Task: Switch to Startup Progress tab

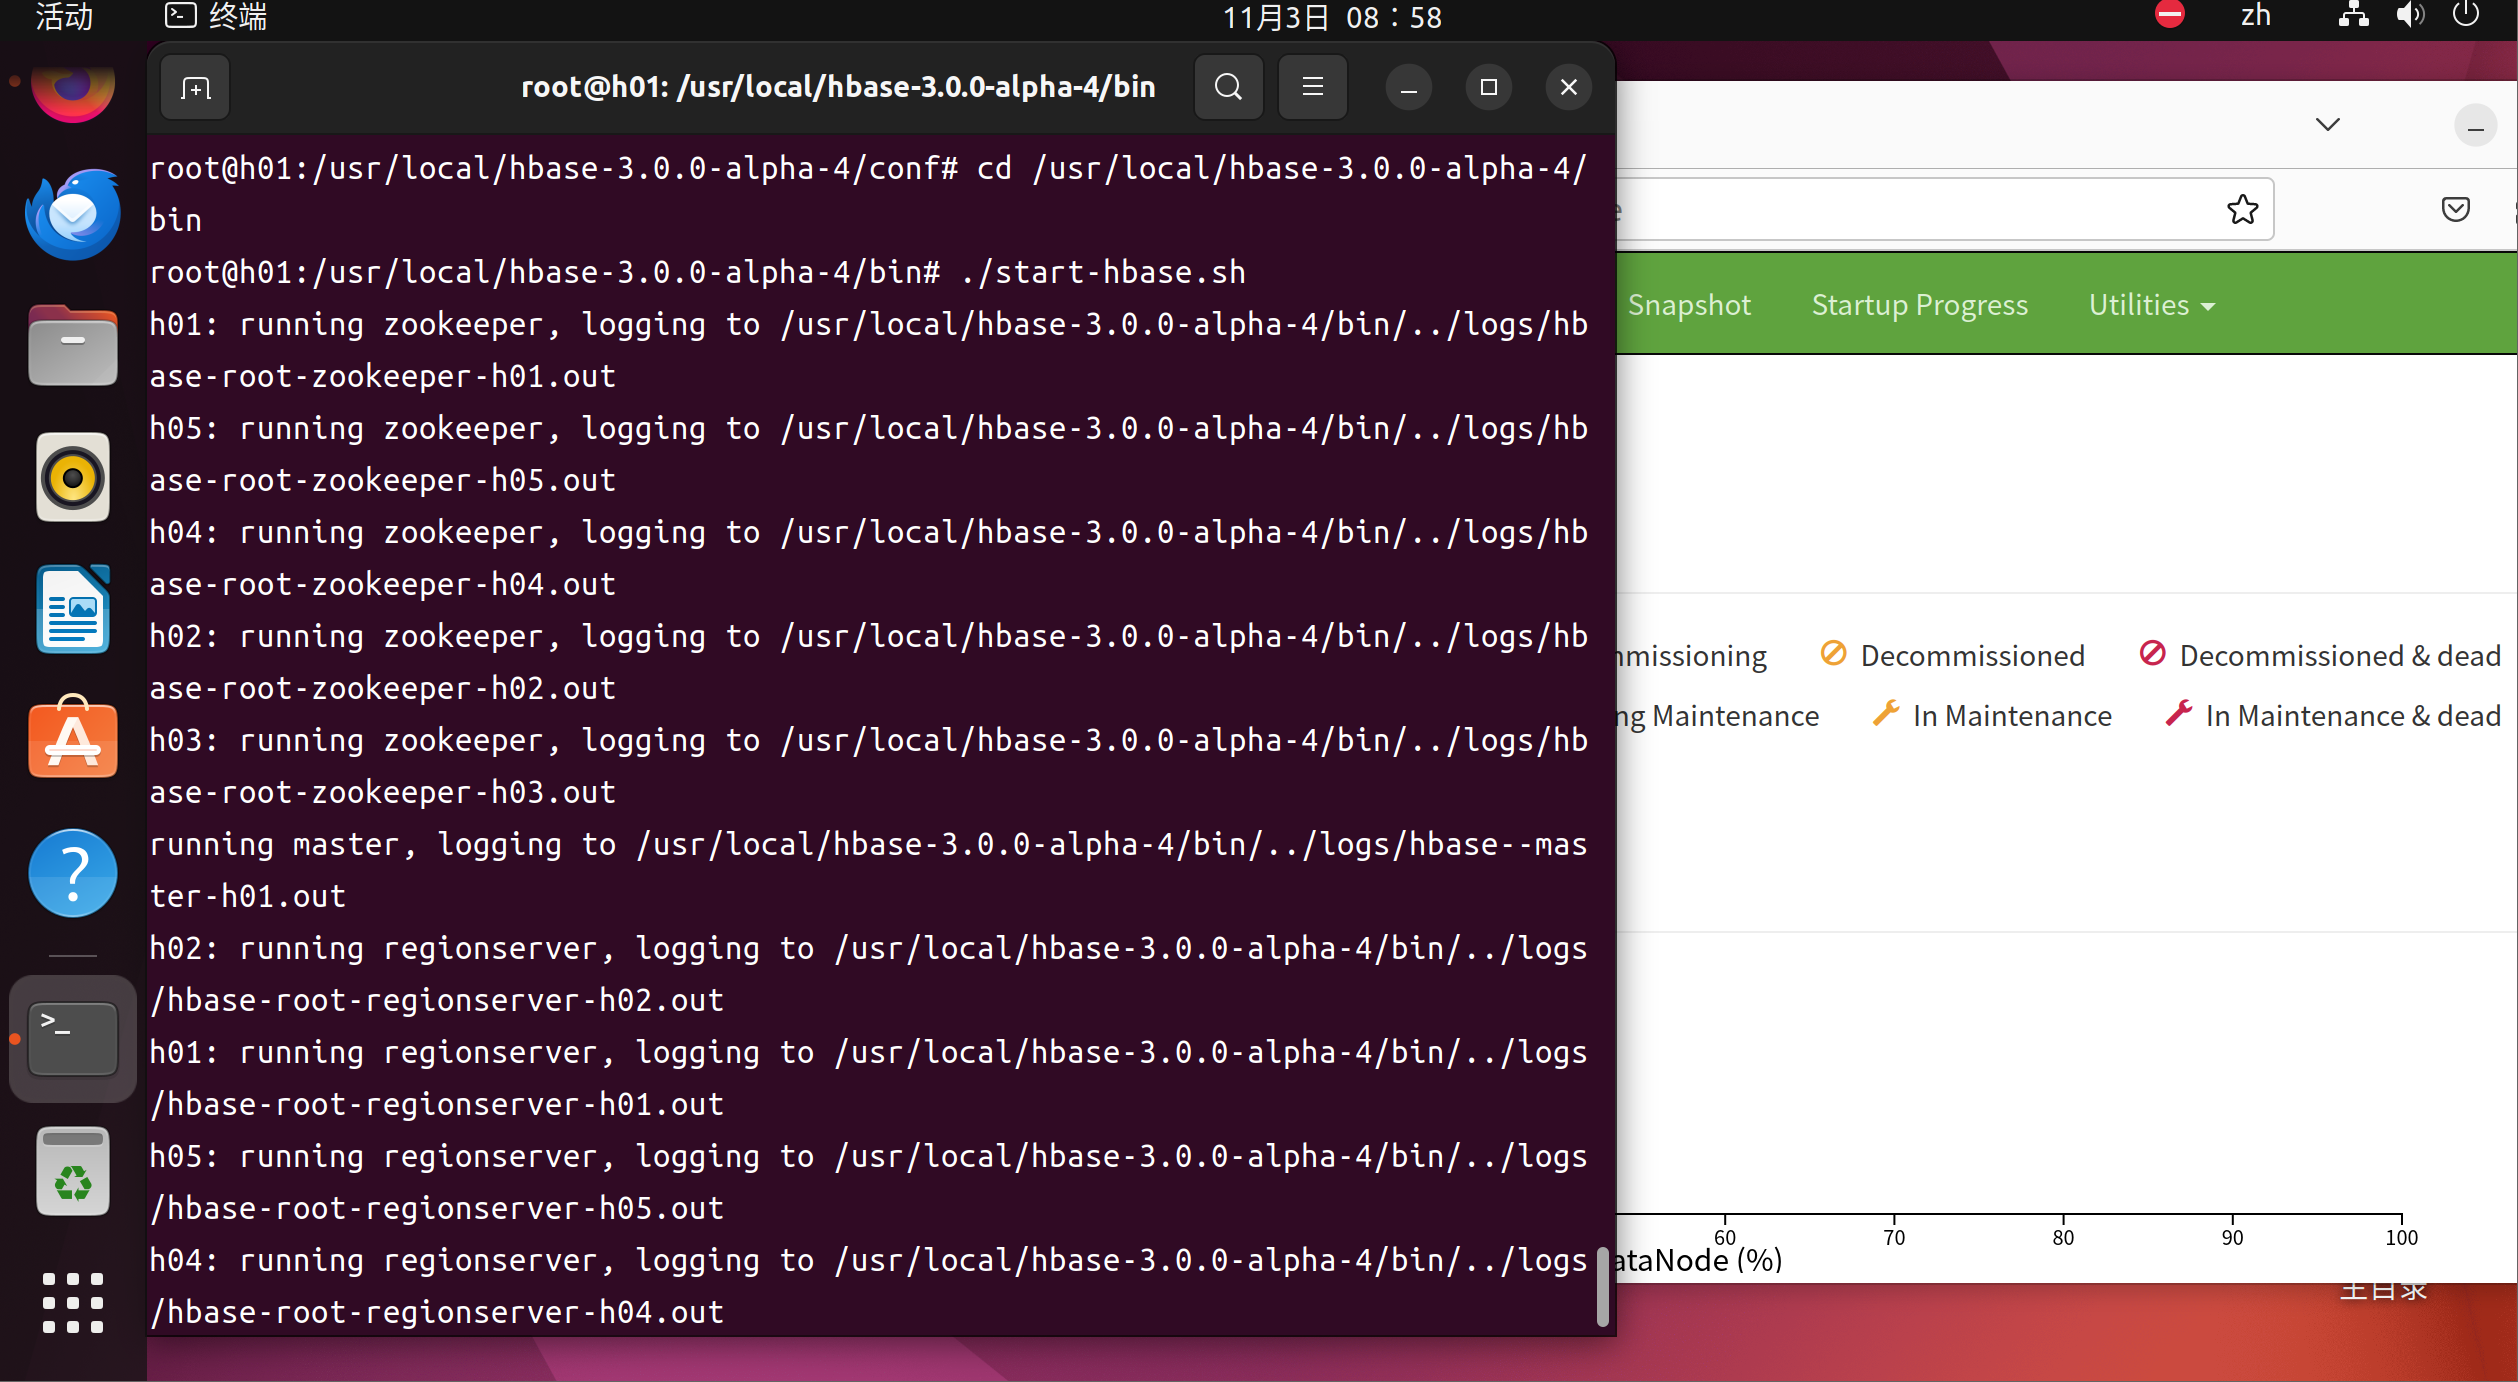Action: coord(1919,305)
